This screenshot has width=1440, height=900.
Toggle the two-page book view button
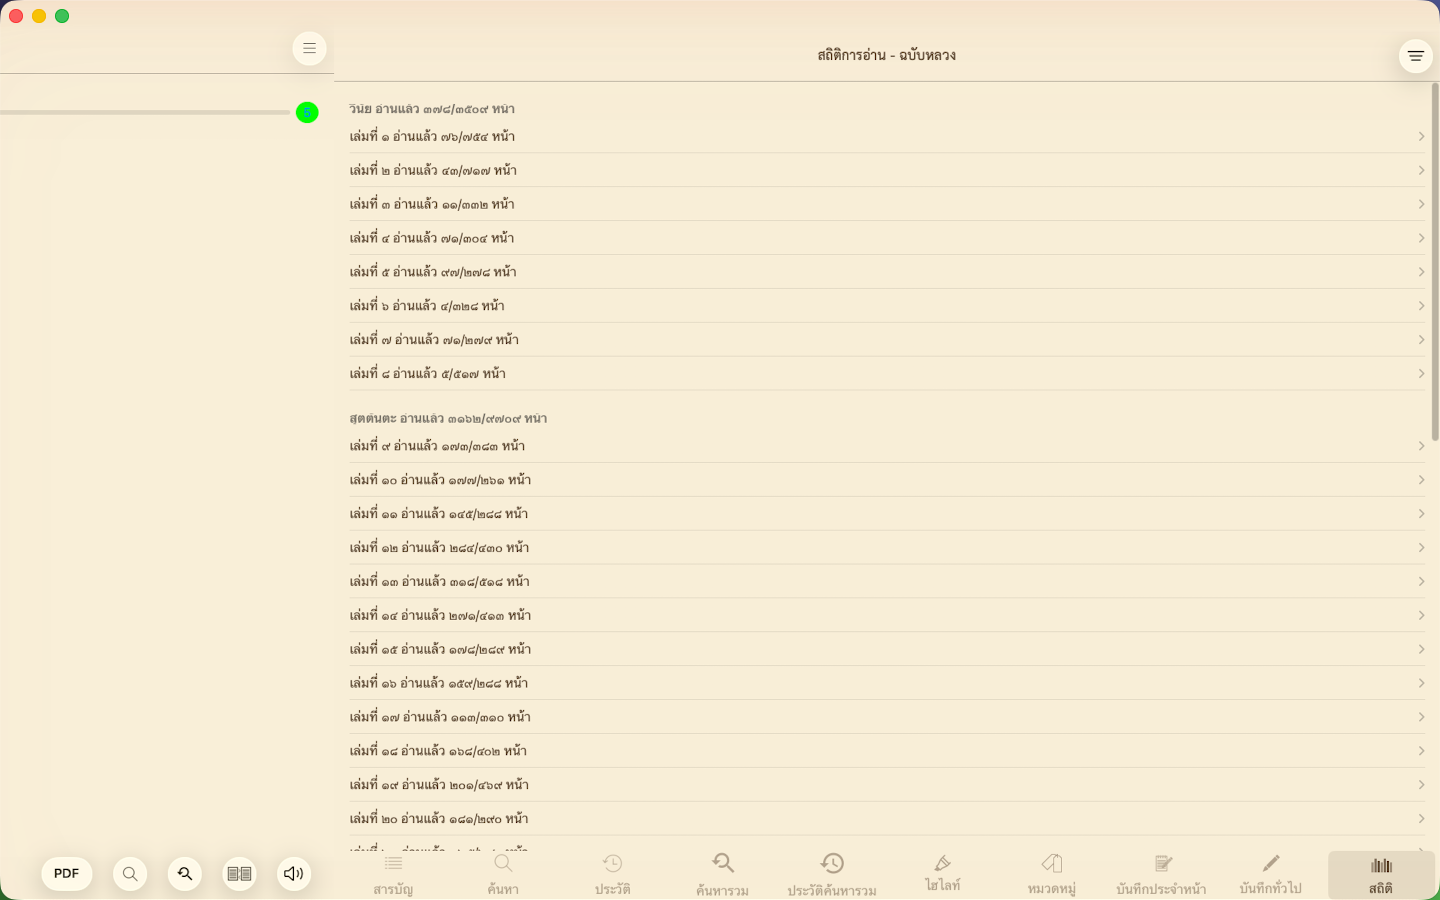click(239, 874)
